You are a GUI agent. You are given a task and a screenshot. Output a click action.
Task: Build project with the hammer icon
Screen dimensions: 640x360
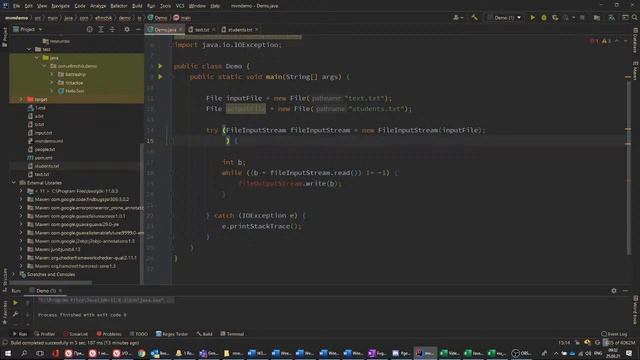click(474, 18)
